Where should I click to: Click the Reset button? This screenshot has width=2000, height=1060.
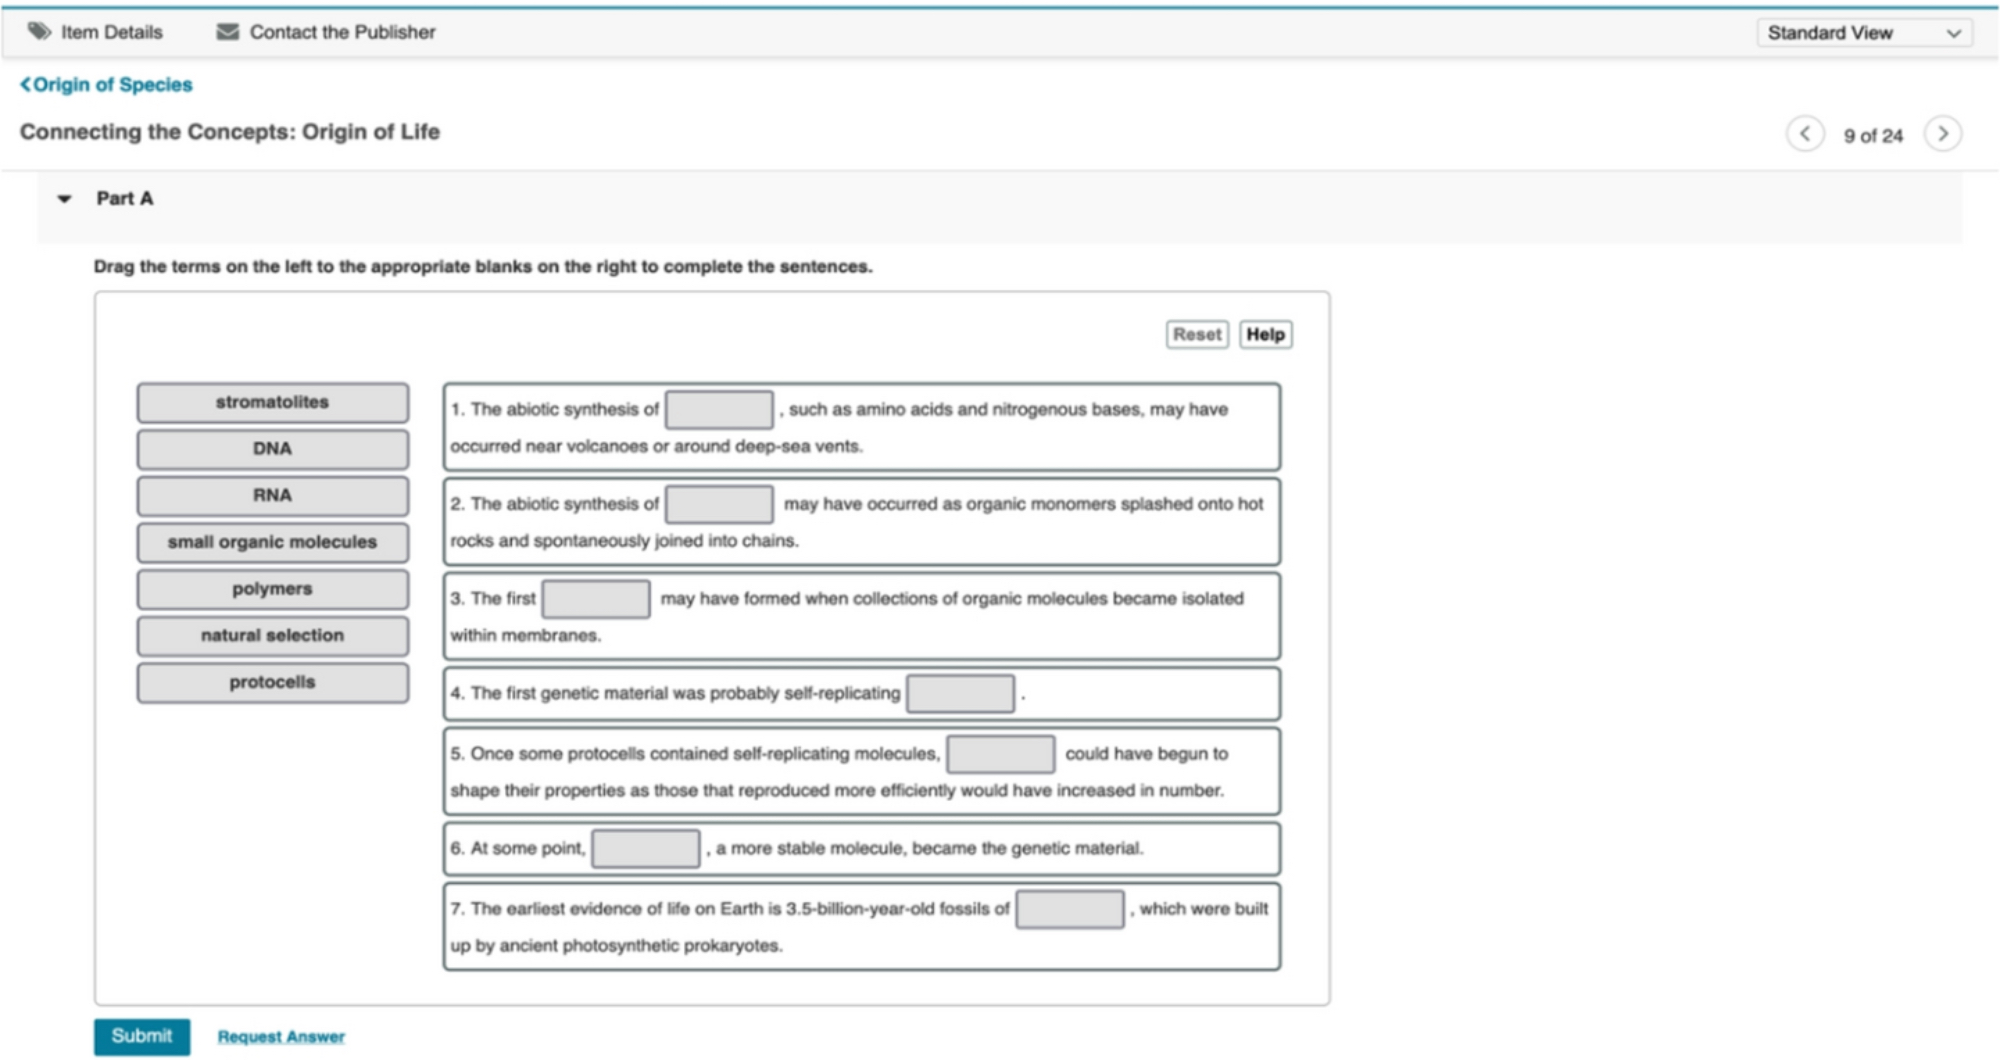(x=1196, y=334)
